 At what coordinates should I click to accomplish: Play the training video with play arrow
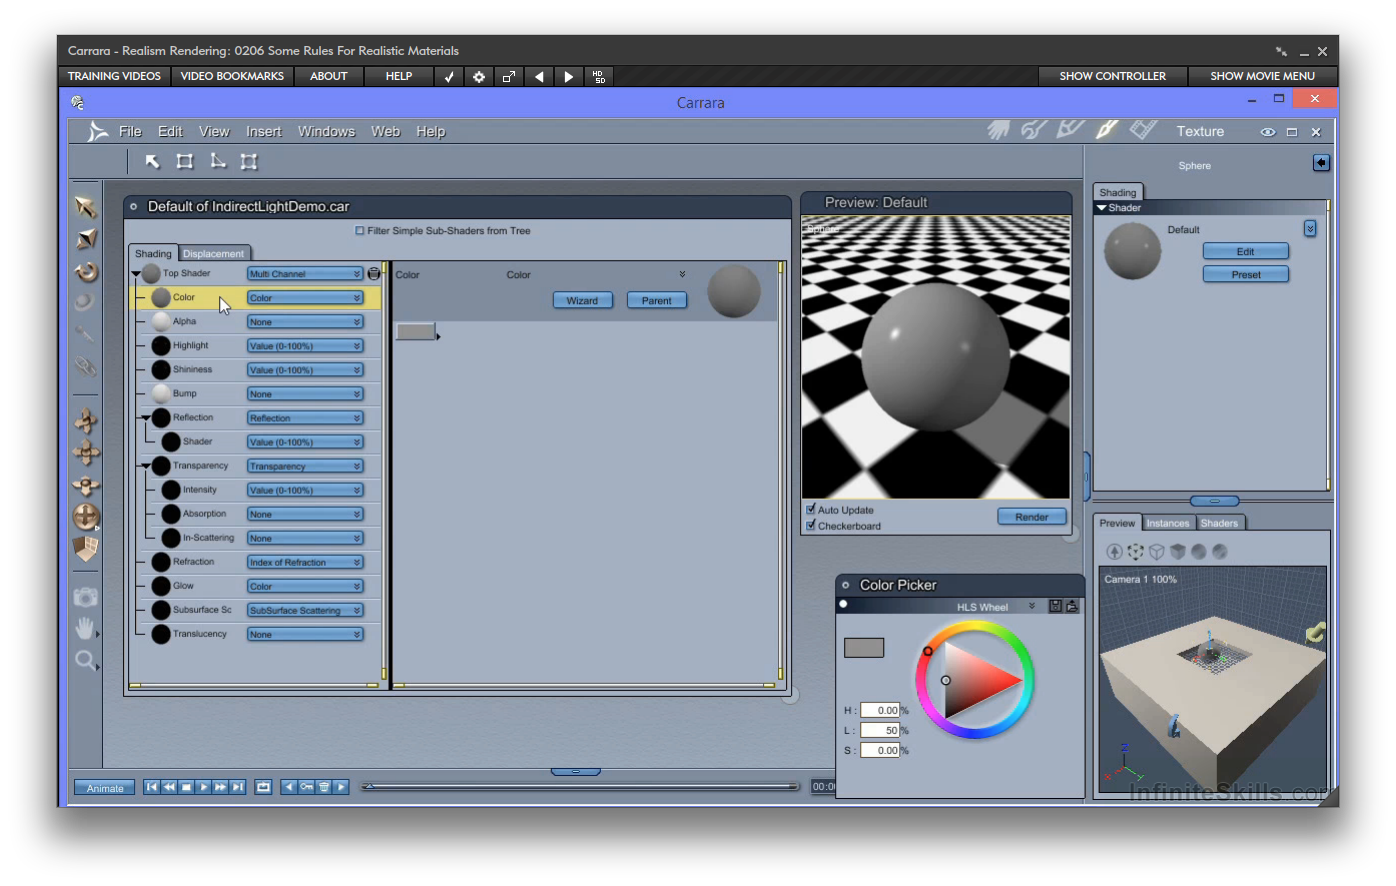569,76
